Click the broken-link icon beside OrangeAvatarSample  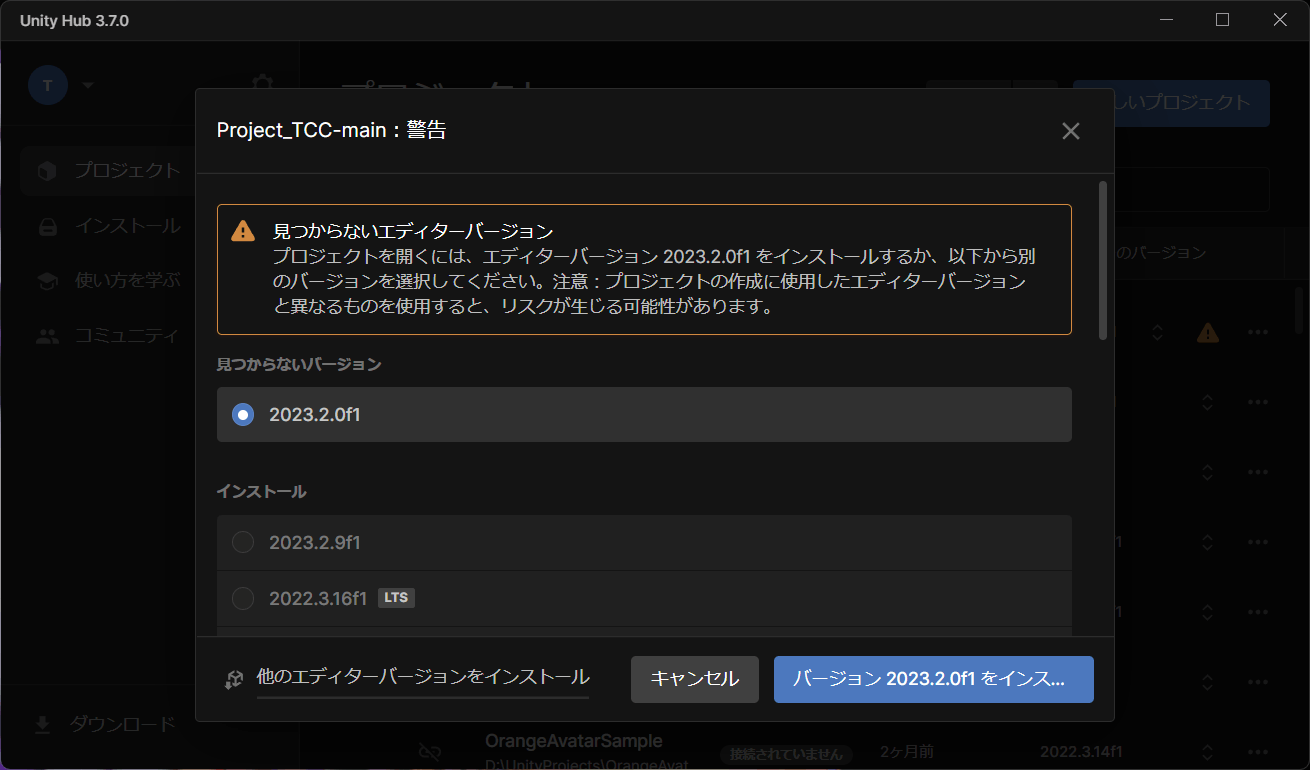[430, 751]
